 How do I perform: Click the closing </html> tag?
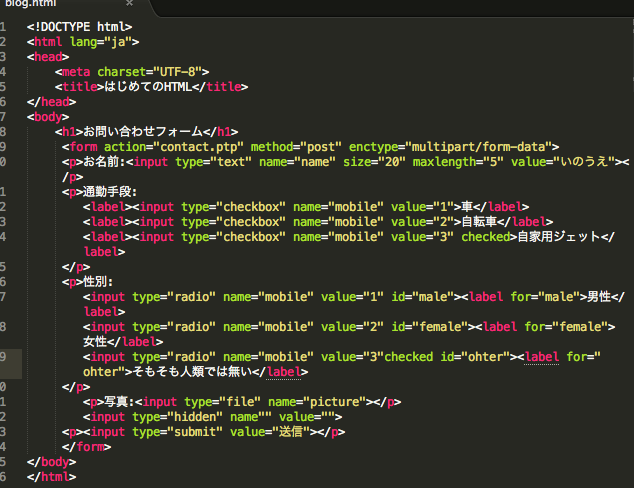(51, 476)
